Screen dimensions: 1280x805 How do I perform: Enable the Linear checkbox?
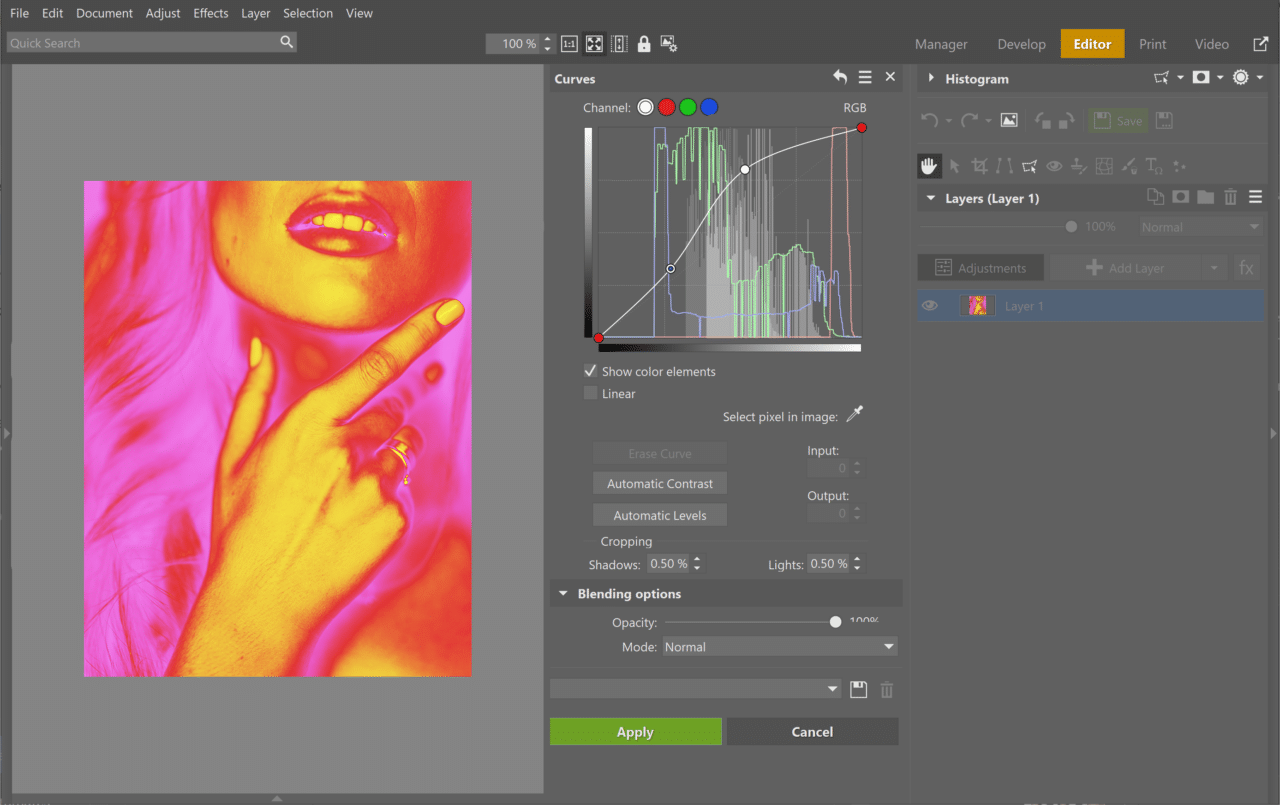point(590,393)
